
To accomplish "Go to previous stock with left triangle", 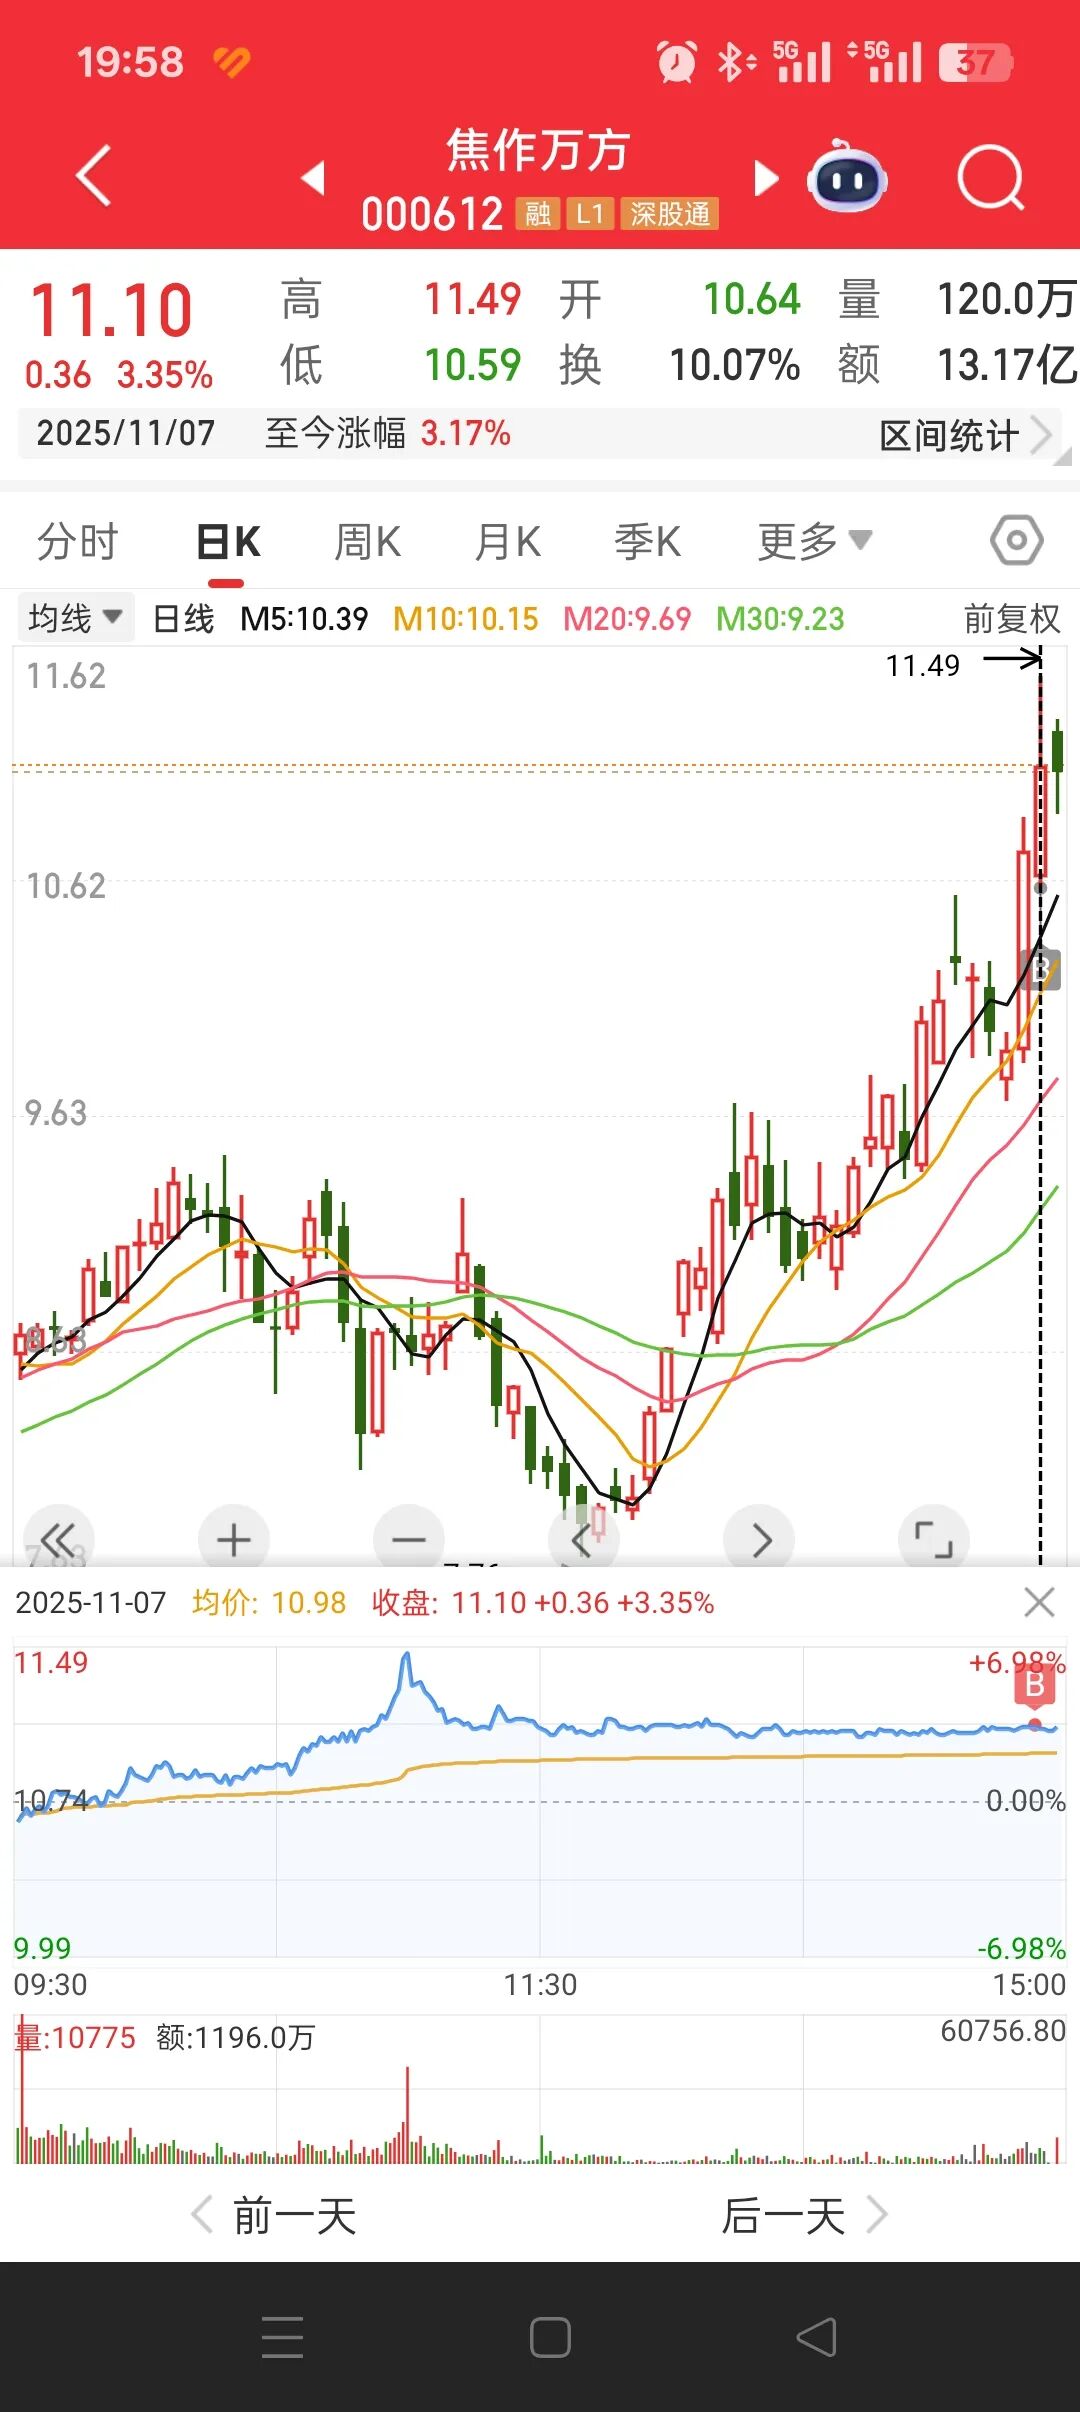I will click(313, 178).
